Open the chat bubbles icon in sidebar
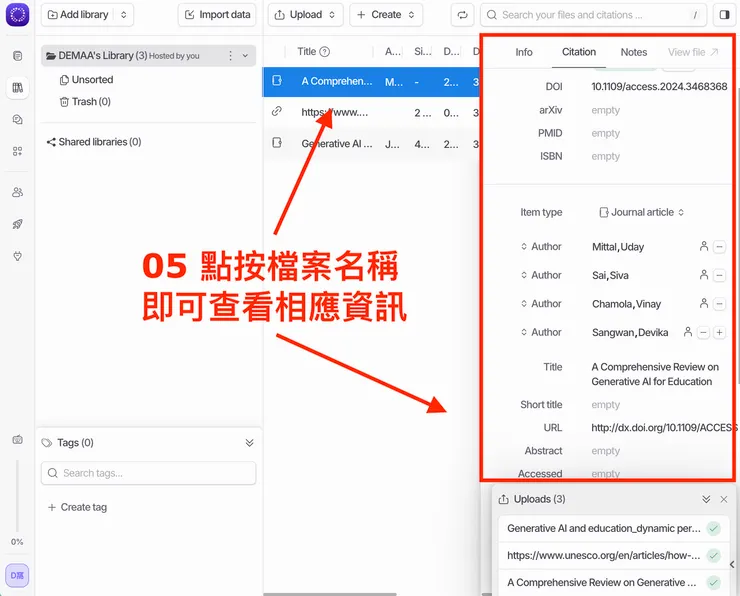 click(17, 119)
